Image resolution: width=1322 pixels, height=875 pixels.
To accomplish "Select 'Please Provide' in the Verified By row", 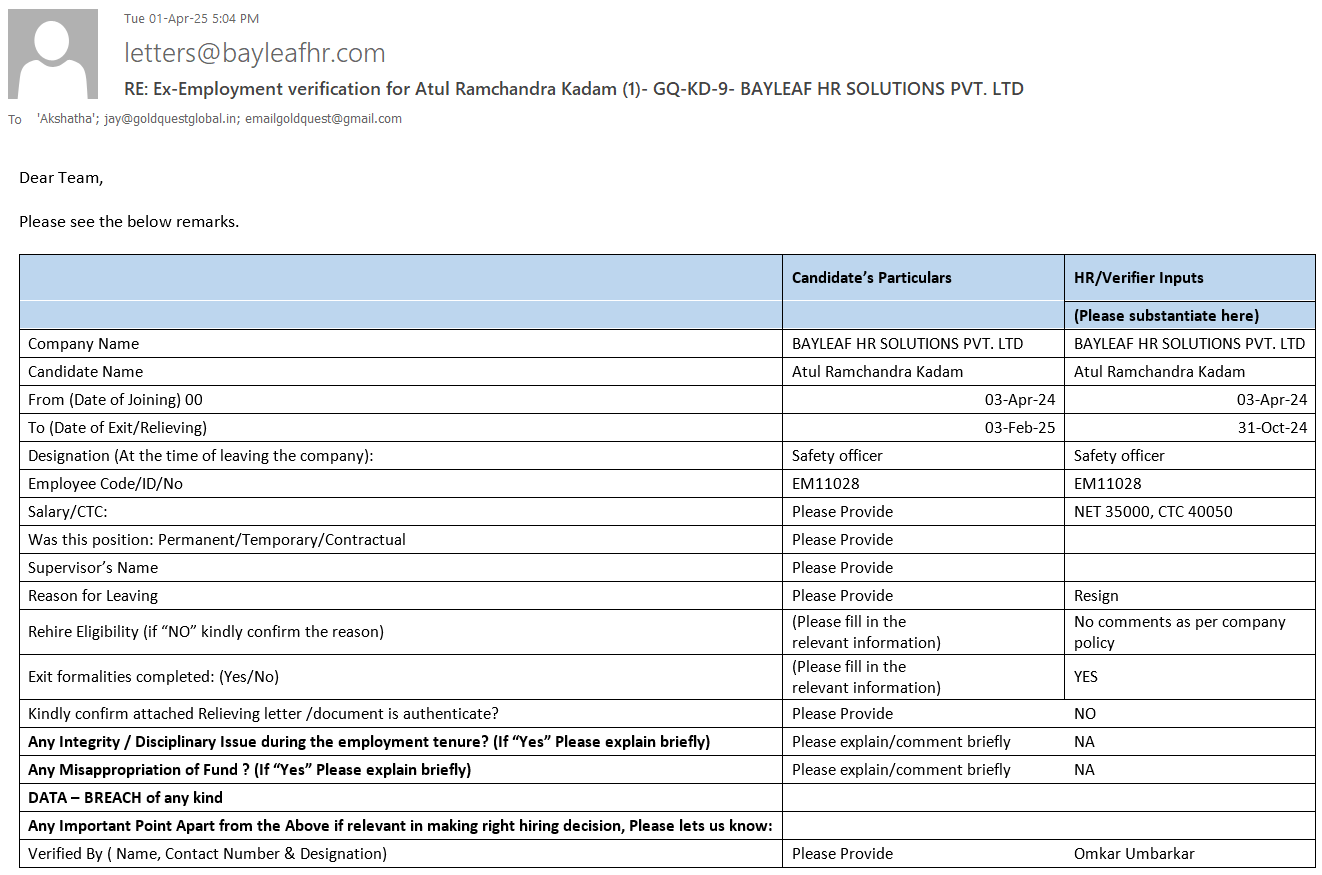I will pyautogui.click(x=843, y=854).
